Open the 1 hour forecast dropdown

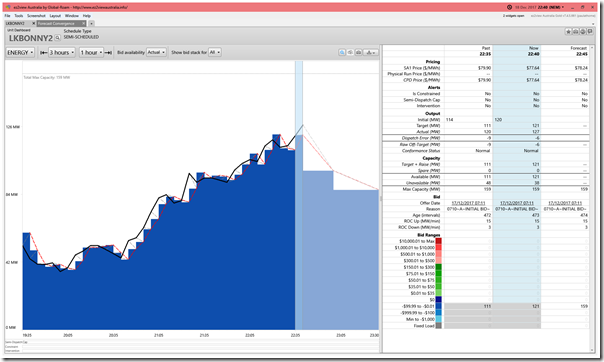[x=91, y=52]
